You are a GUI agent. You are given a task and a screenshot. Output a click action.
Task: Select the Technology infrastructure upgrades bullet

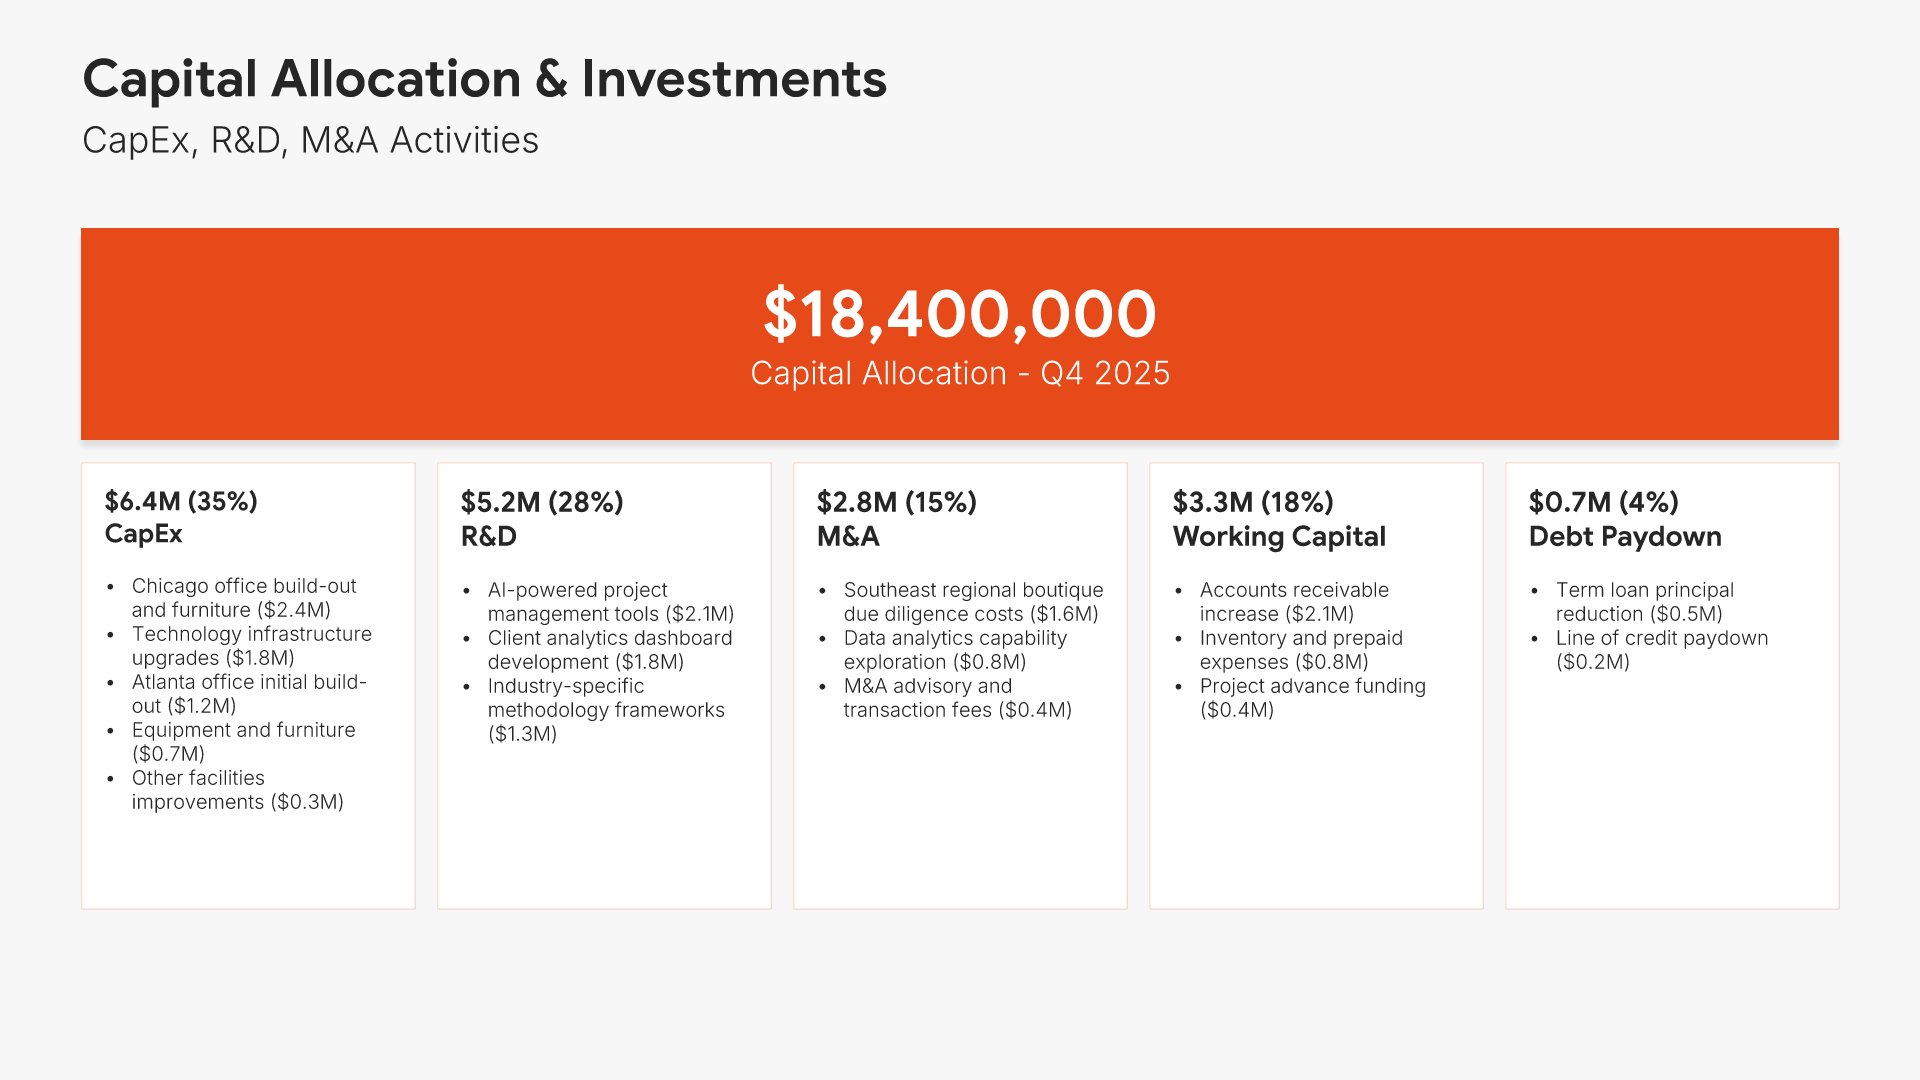[x=251, y=646]
